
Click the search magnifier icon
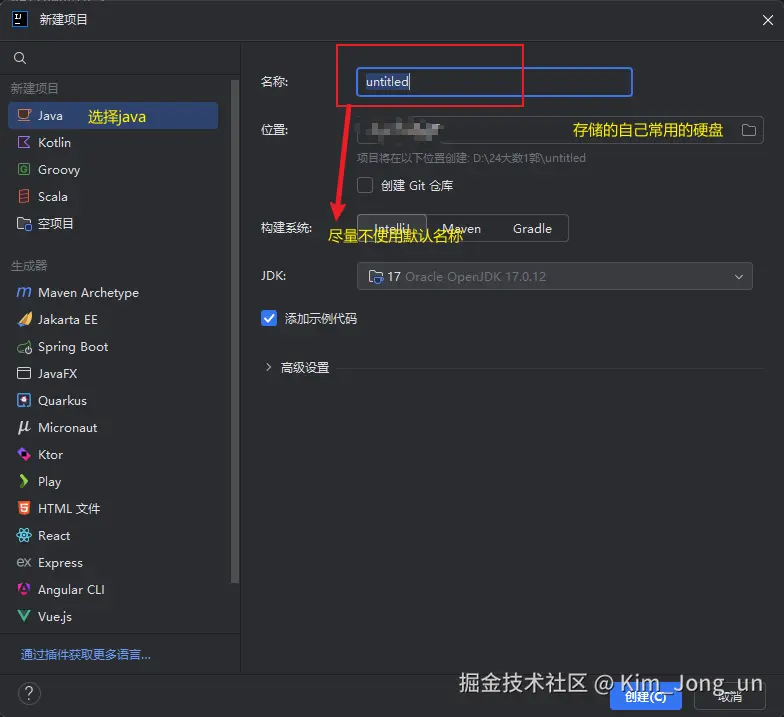(x=20, y=58)
